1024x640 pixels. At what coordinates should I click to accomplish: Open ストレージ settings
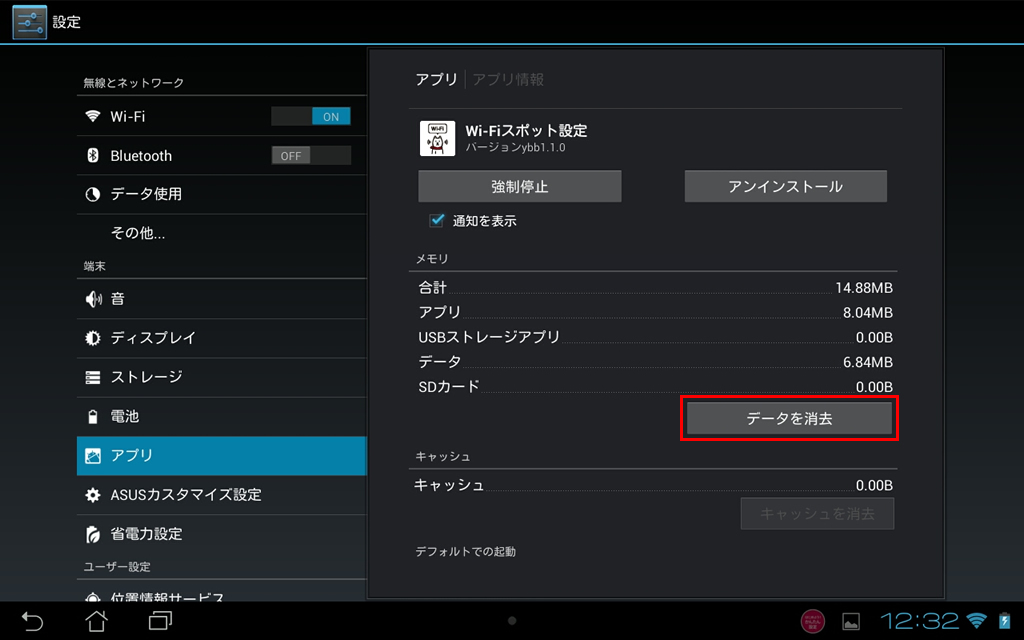[x=221, y=377]
